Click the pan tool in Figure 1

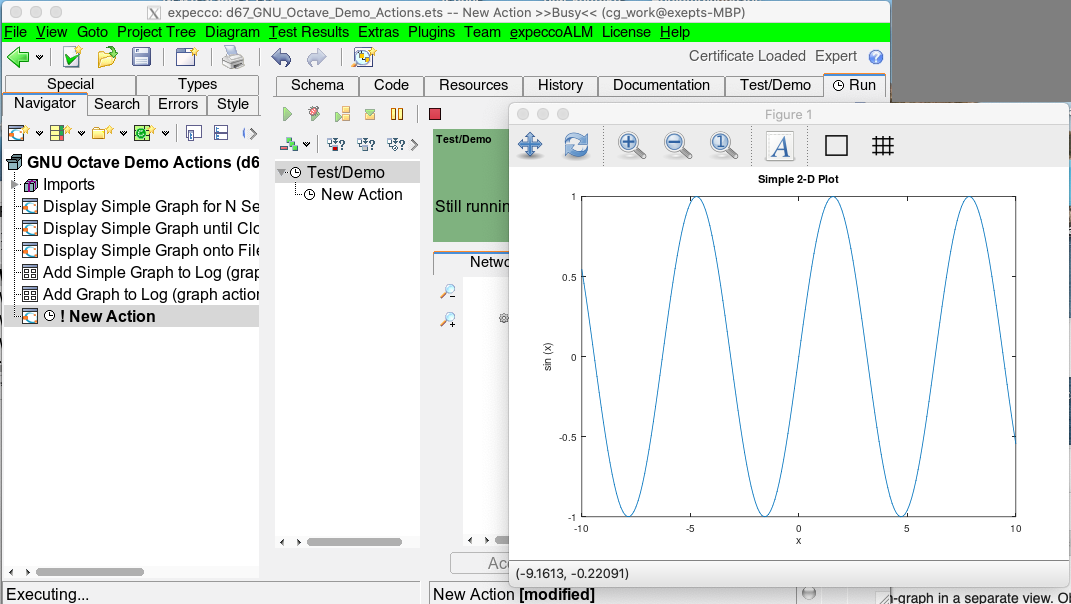coord(530,146)
